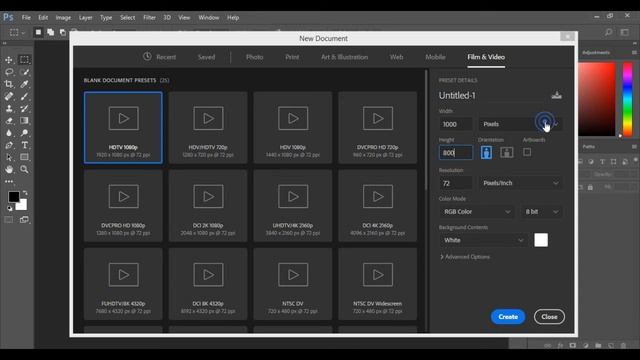Toggle the Artboards checkbox
The width and height of the screenshot is (640, 360).
pos(527,152)
